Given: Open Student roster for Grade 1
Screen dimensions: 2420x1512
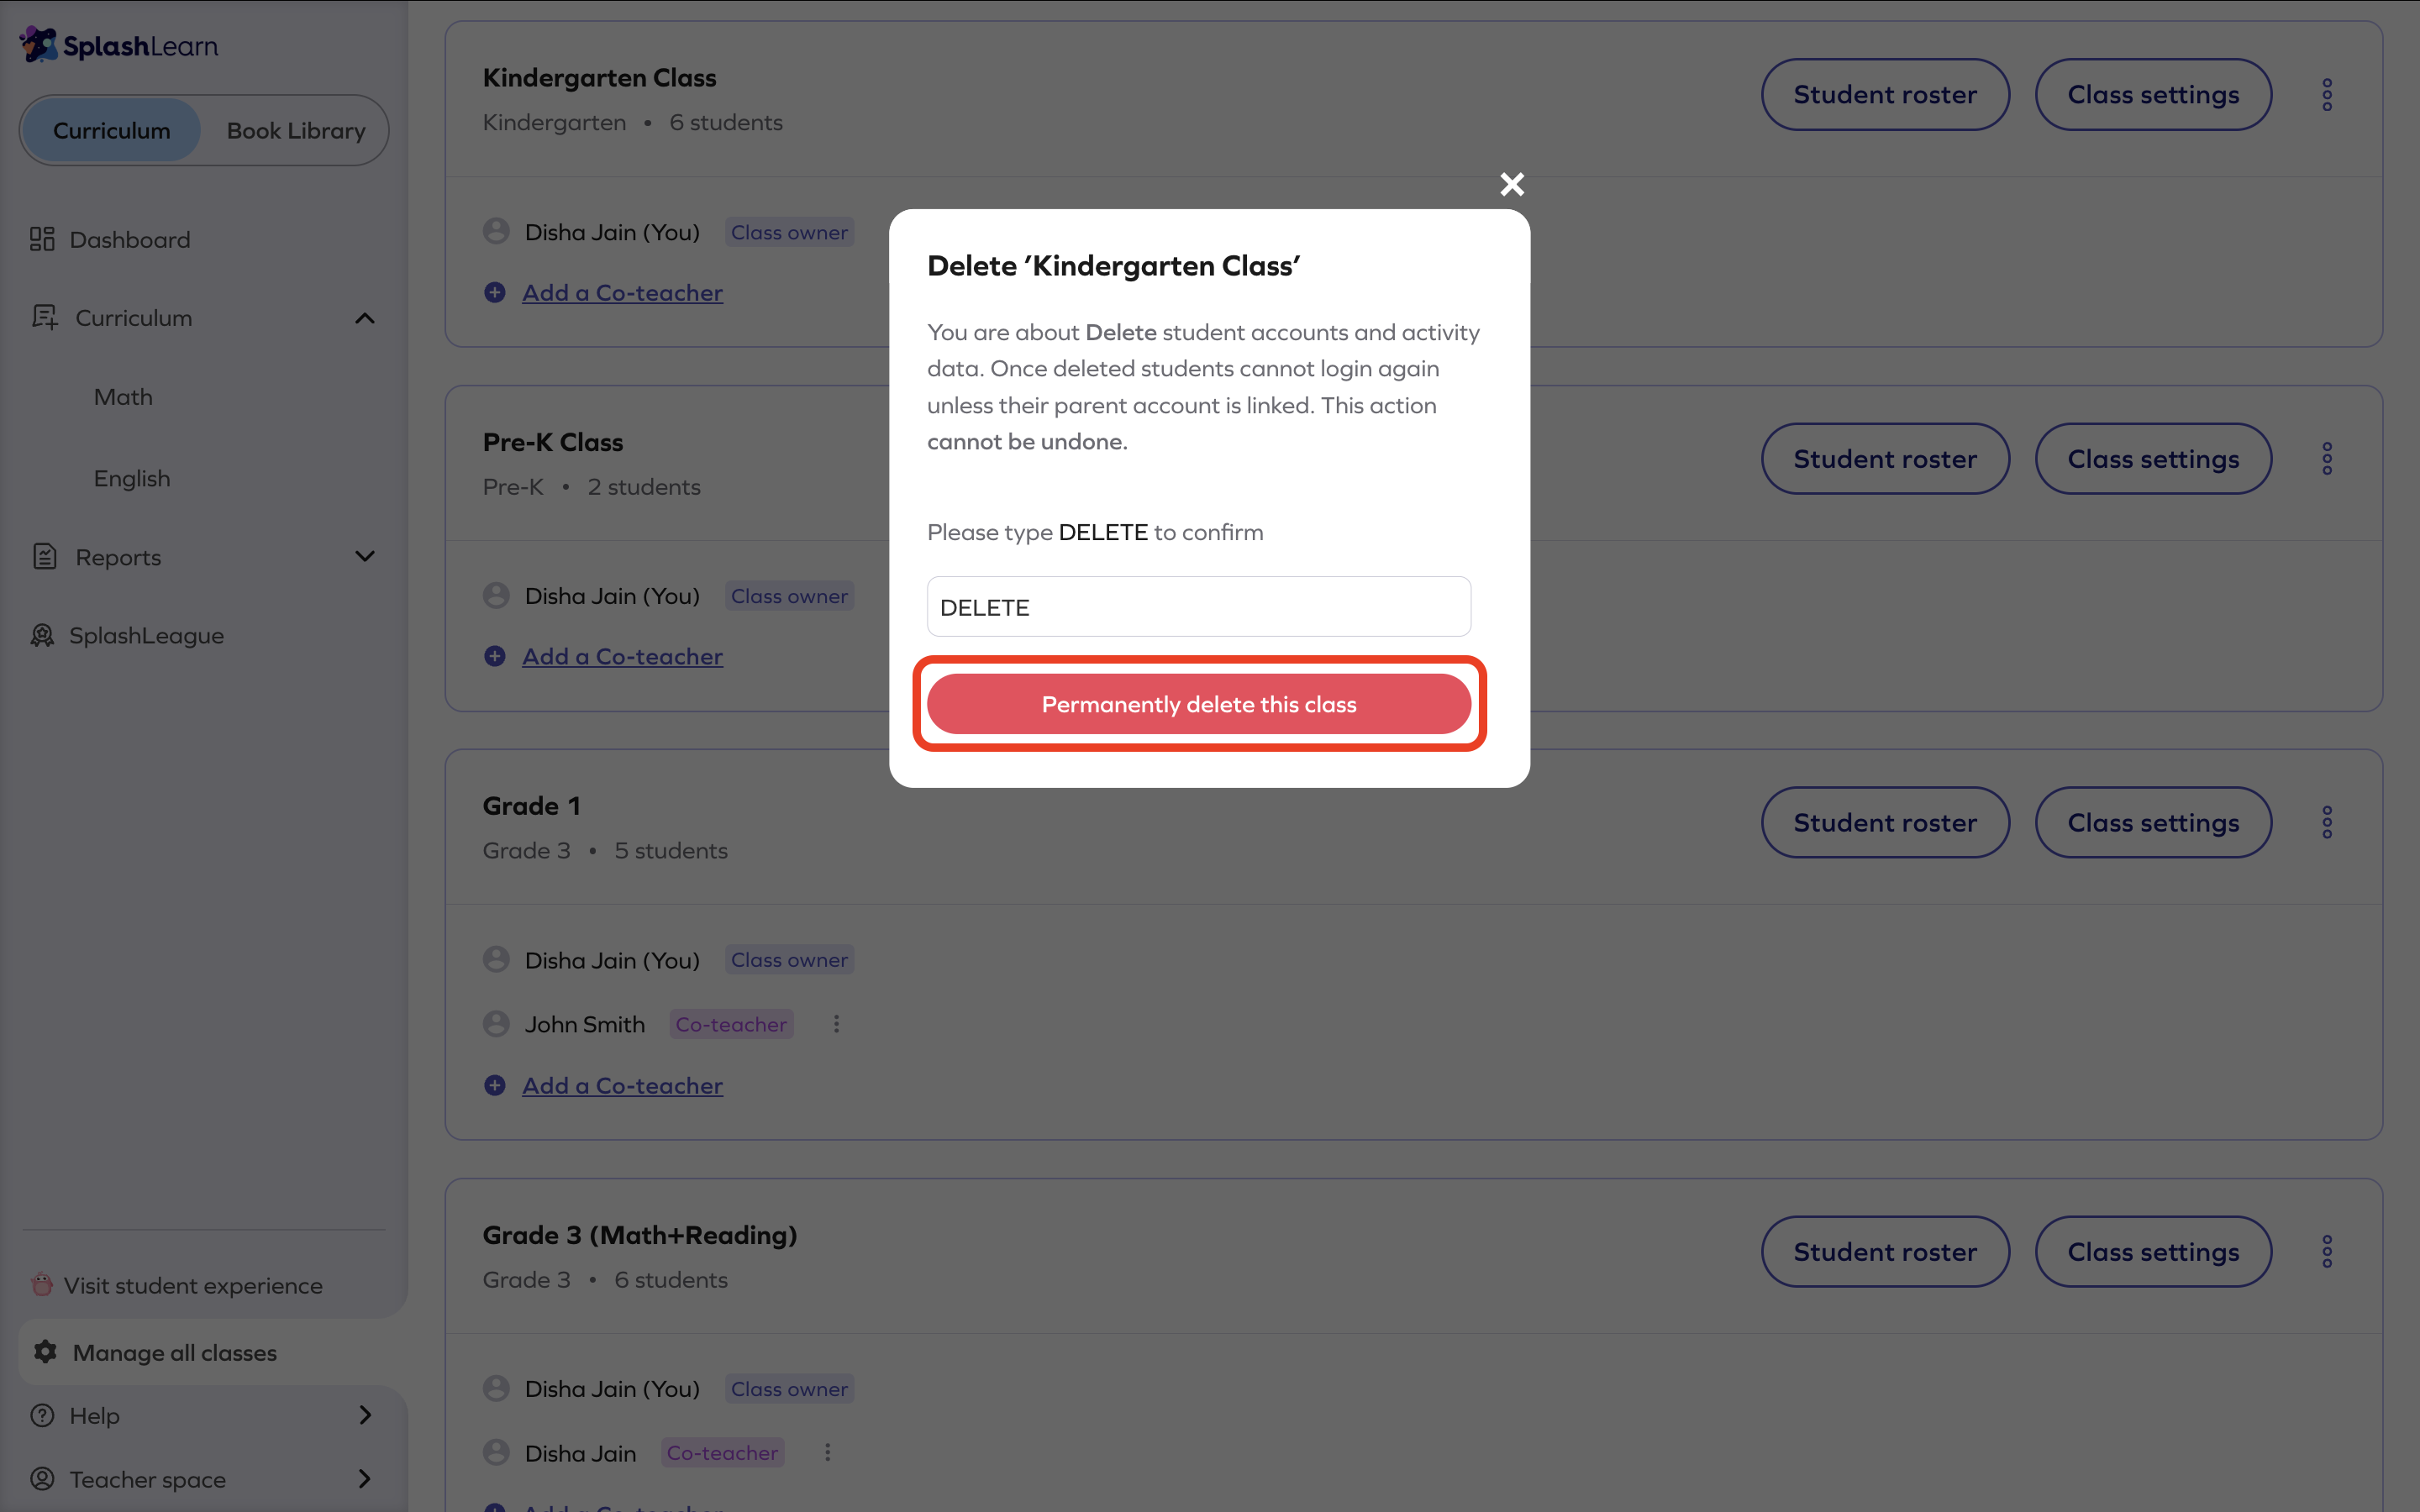Looking at the screenshot, I should pyautogui.click(x=1885, y=822).
